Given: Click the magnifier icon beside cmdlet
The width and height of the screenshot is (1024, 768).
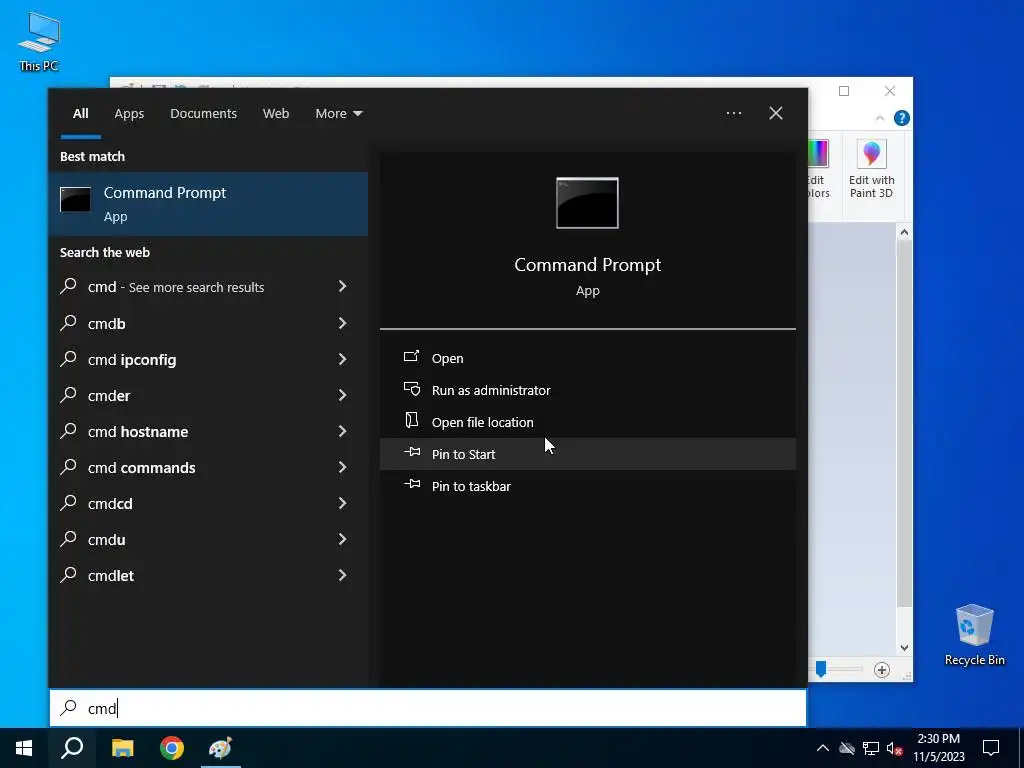Looking at the screenshot, I should pos(69,574).
